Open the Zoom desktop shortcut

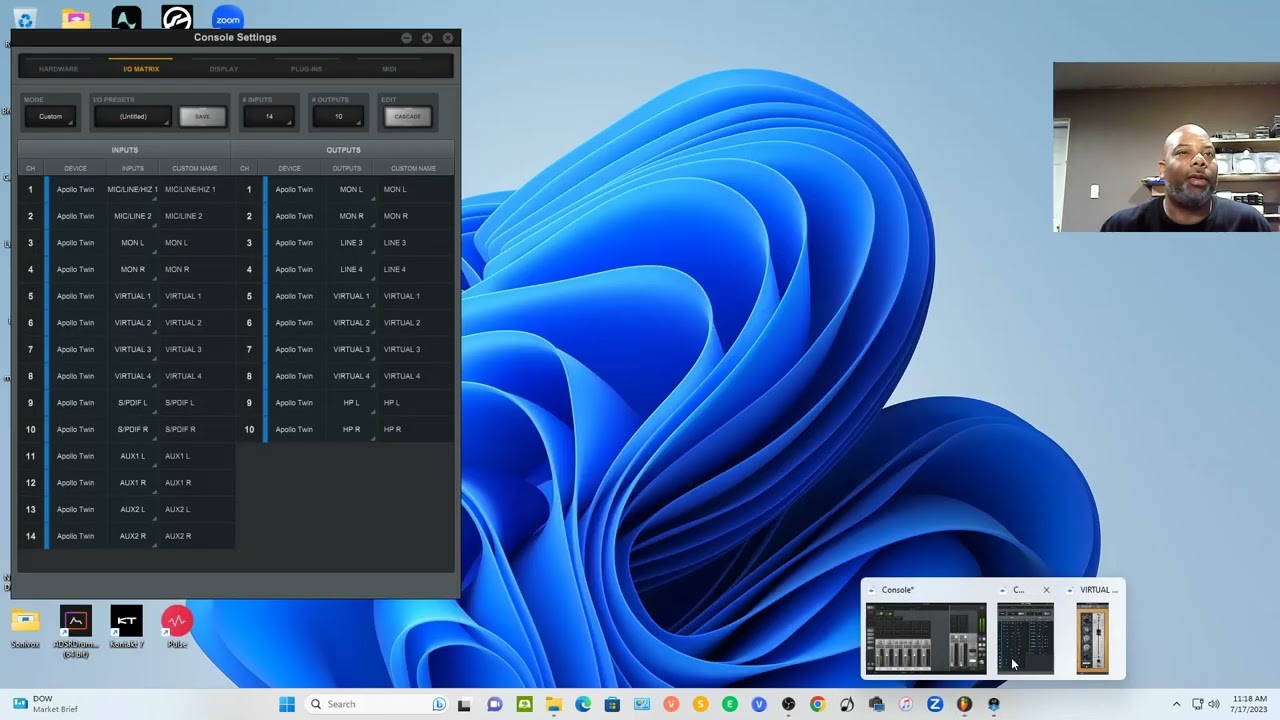(228, 17)
